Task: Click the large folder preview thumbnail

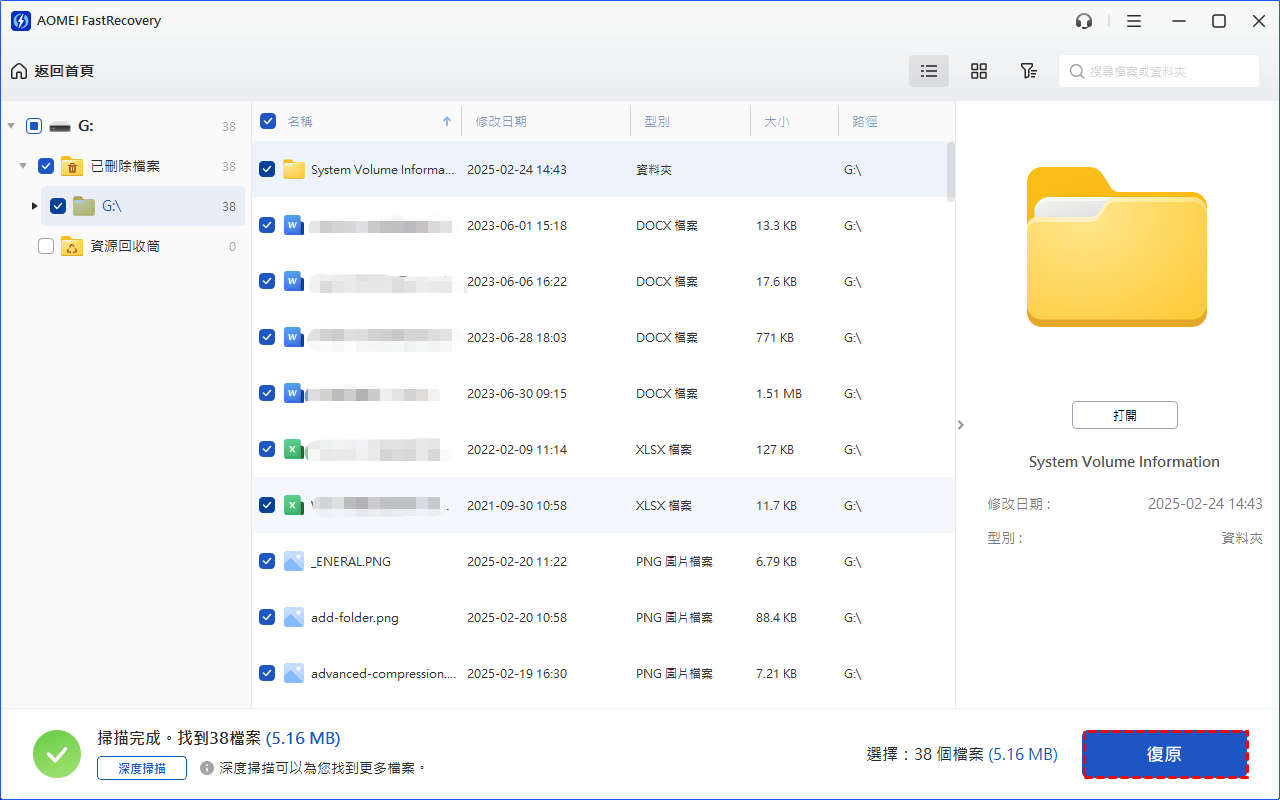Action: coord(1117,246)
